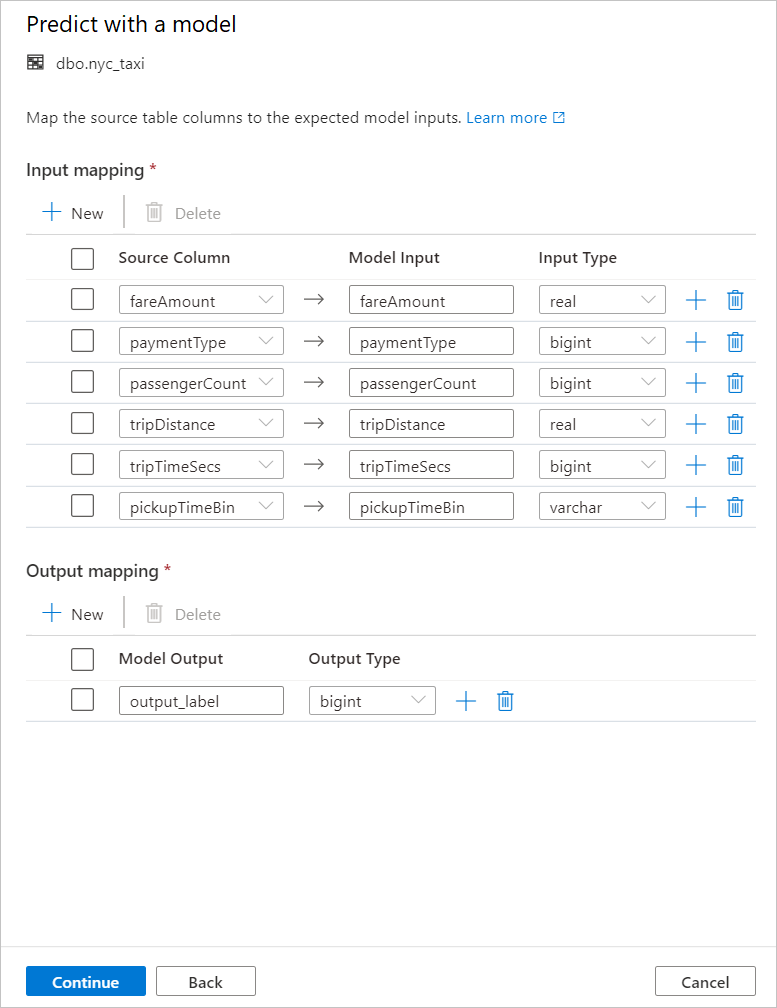Click the plus icon on the tripDistance row
Viewport: 777px width, 1008px height.
click(x=695, y=423)
